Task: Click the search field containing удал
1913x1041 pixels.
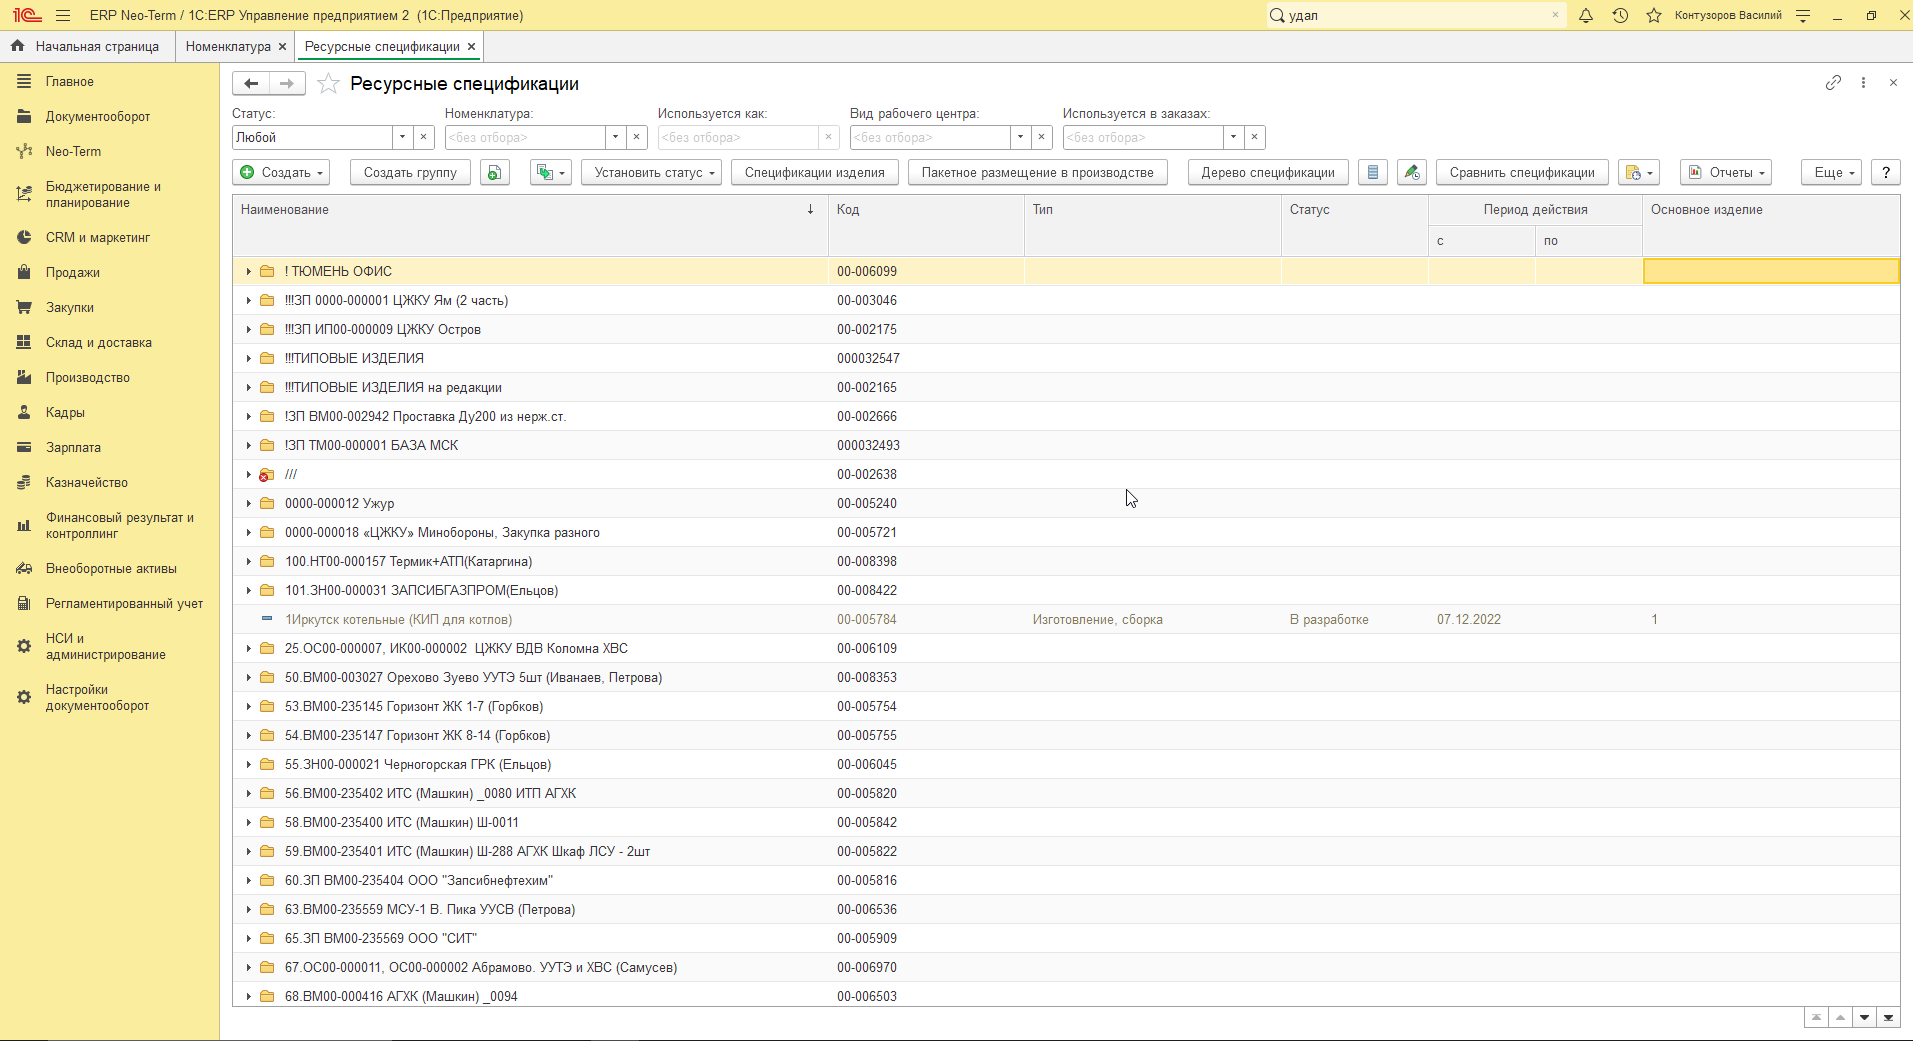Action: point(1415,15)
